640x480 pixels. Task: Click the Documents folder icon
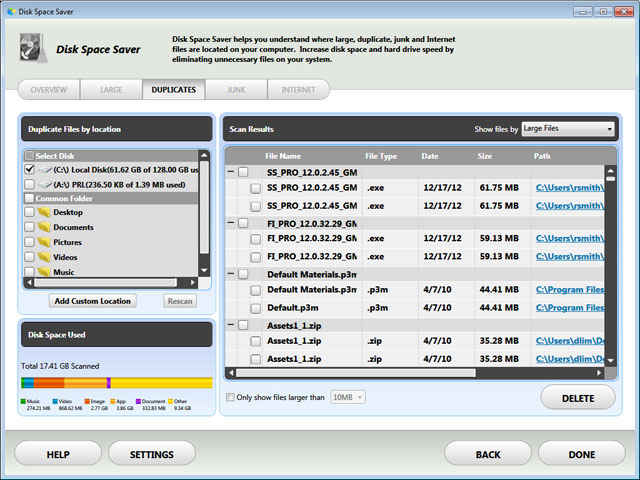coord(43,227)
